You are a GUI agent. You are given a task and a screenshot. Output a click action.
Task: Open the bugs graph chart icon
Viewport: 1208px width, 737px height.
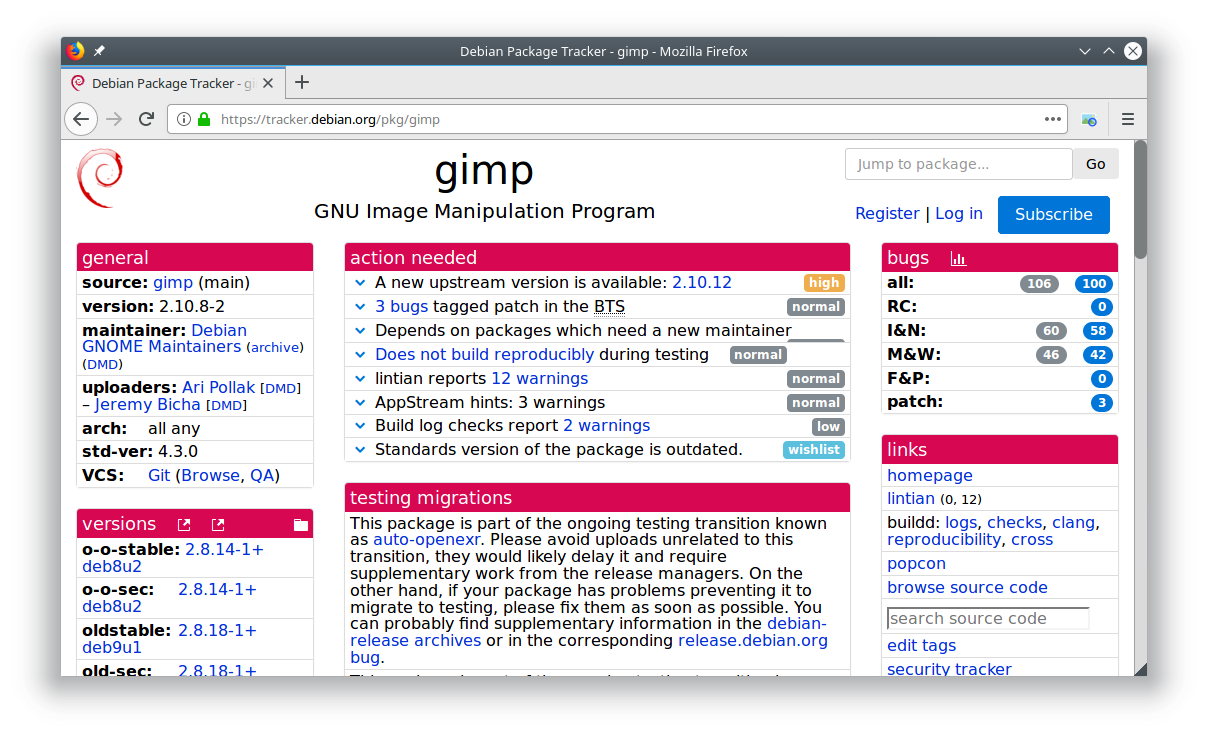click(x=958, y=258)
